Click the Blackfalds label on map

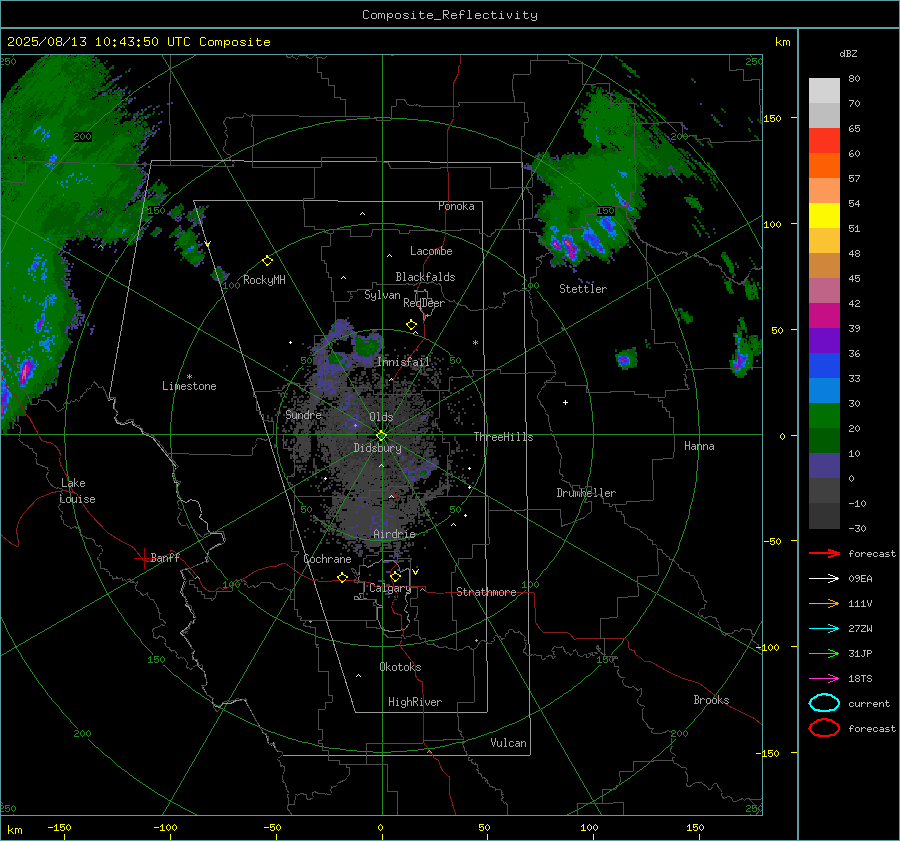[x=425, y=277]
